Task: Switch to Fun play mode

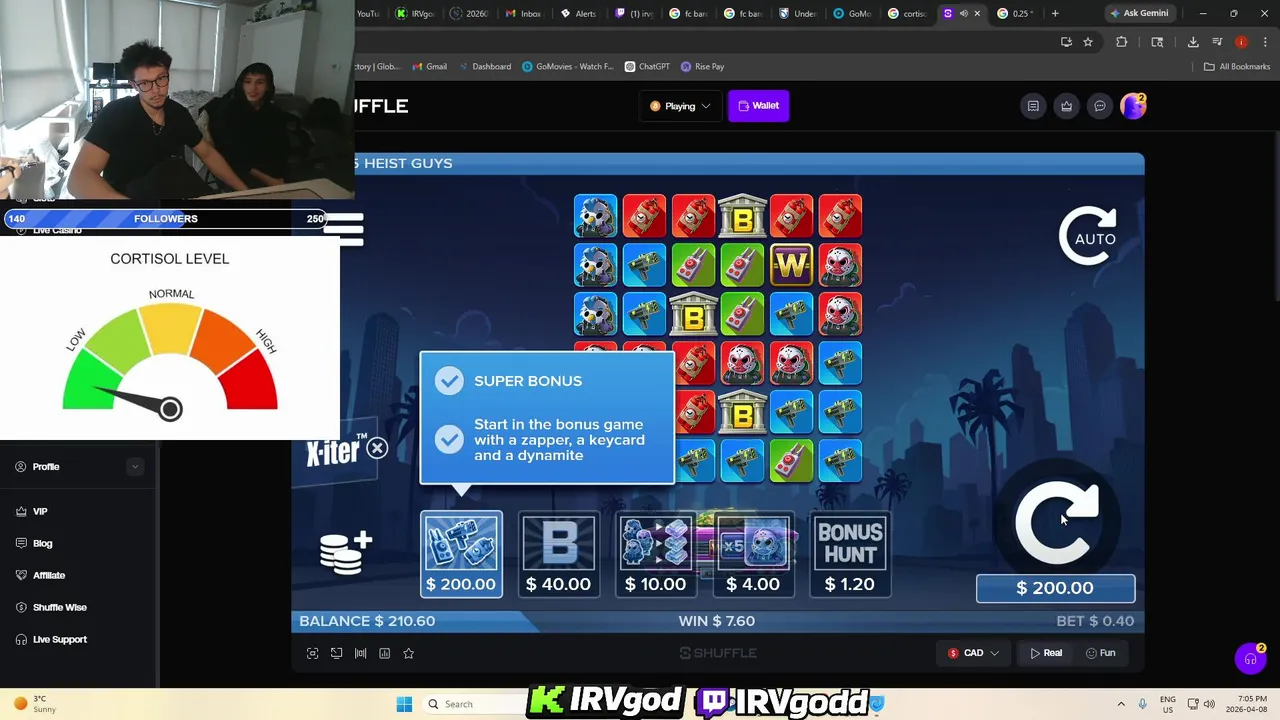Action: 1101,653
